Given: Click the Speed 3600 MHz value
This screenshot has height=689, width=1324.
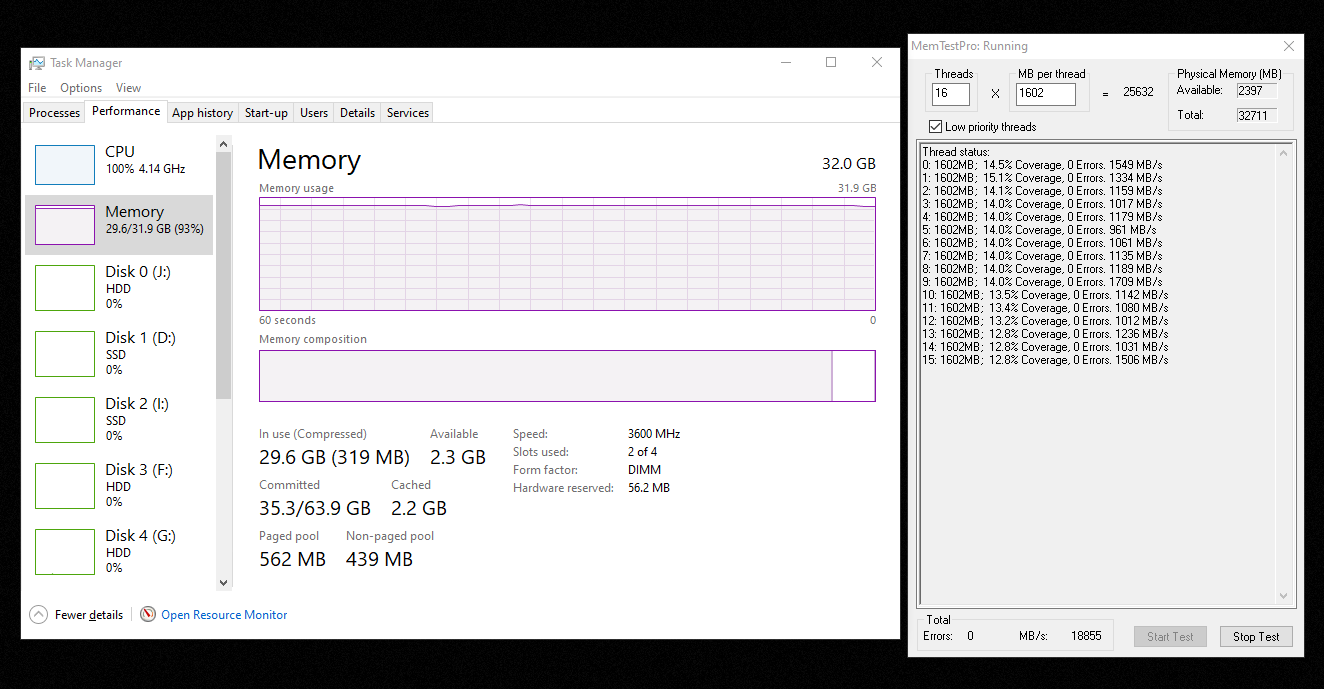Looking at the screenshot, I should 654,434.
